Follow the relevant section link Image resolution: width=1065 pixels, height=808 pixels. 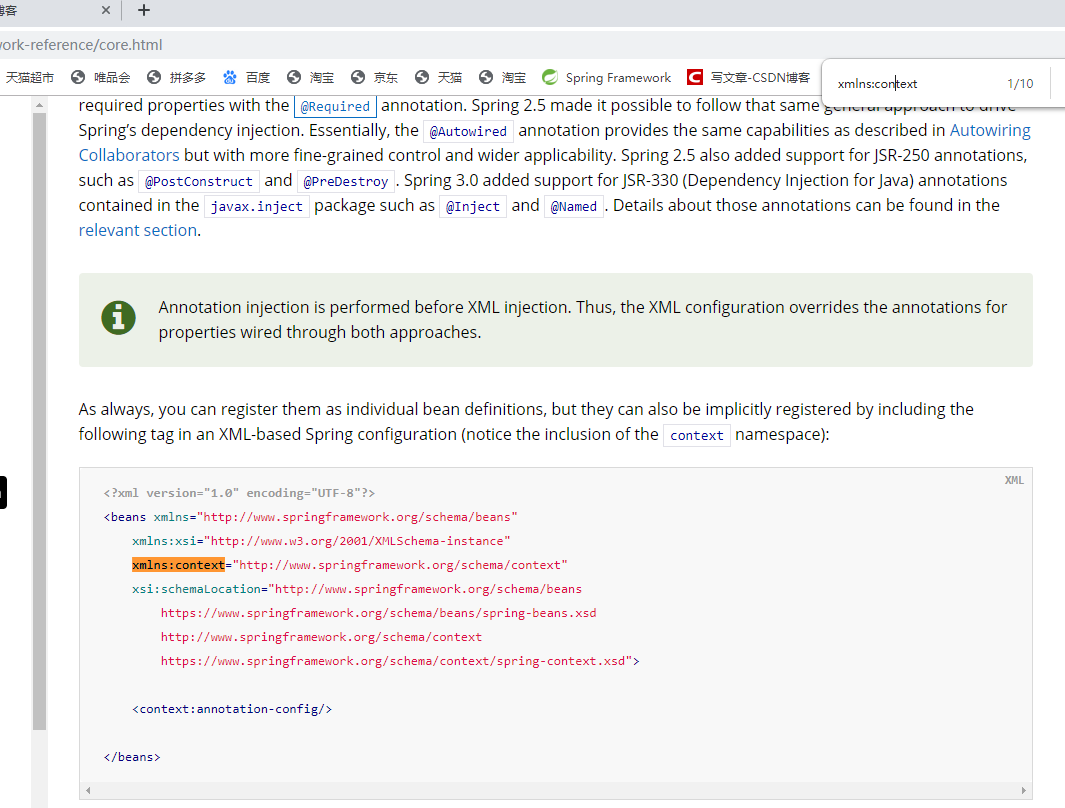coord(138,230)
